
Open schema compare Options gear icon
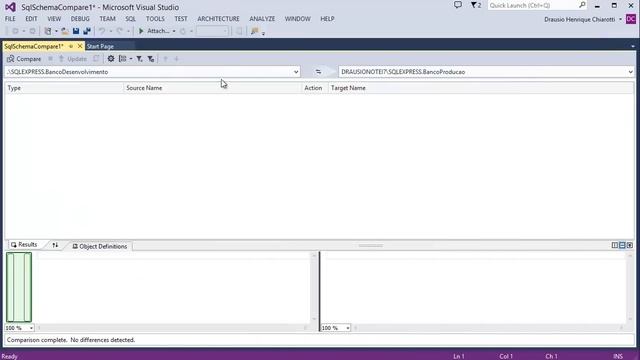tap(111, 59)
